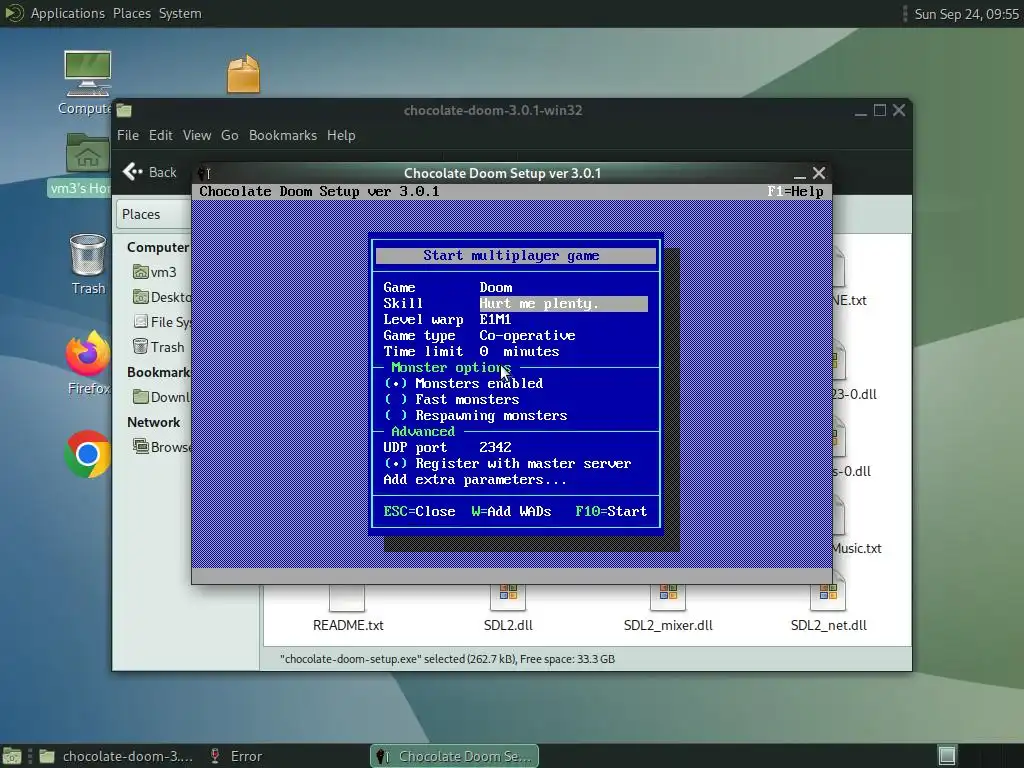The image size is (1024, 768).
Task: Open the Trash desktop icon
Action: 88,255
